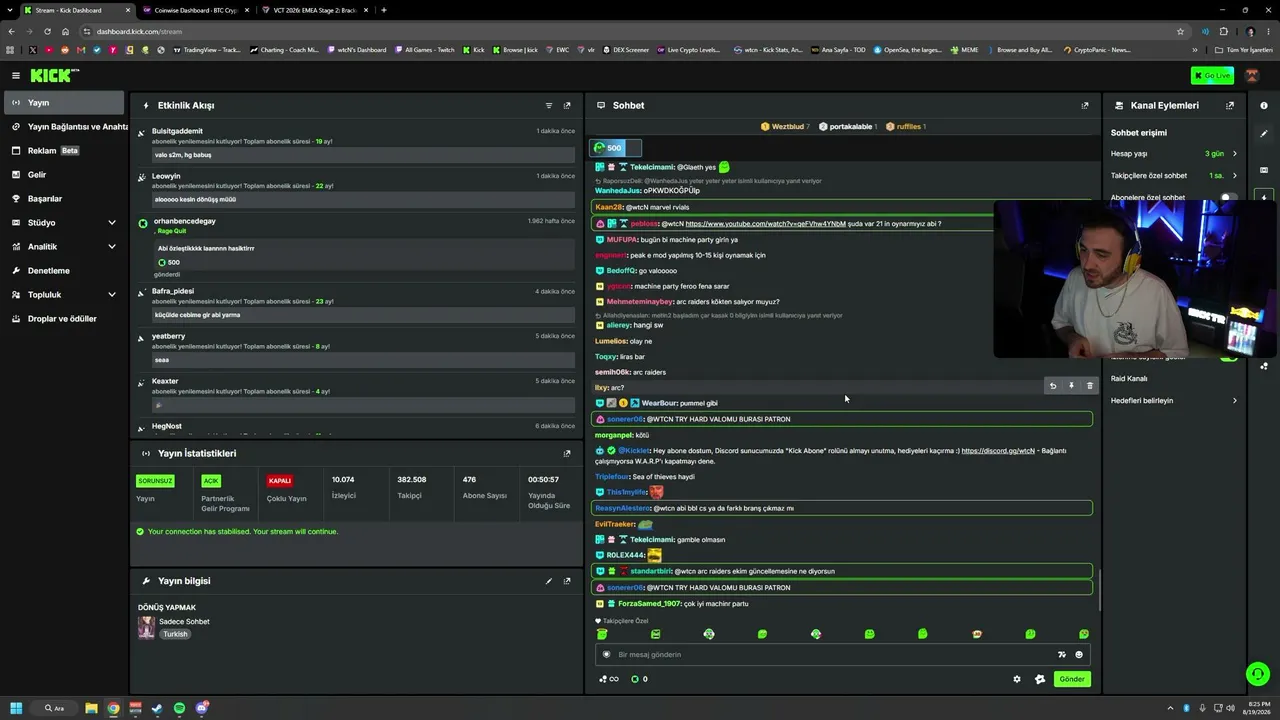
Task: Open the YouTube link in pebloss's message
Action: (x=765, y=224)
